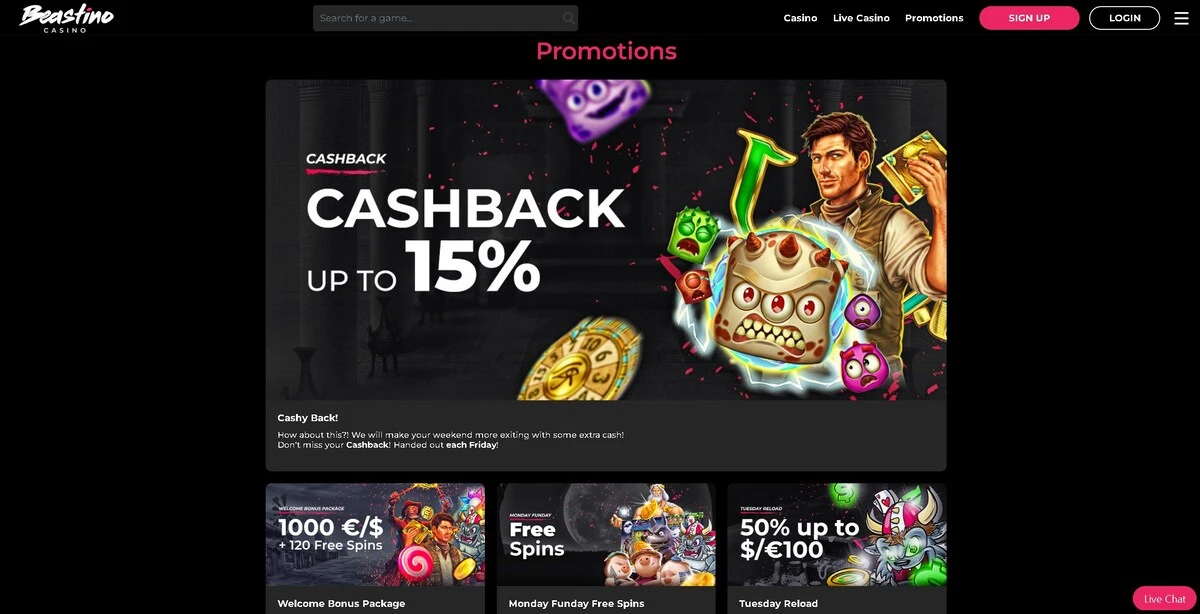Click the Cashy Back! promotion title

click(x=307, y=418)
